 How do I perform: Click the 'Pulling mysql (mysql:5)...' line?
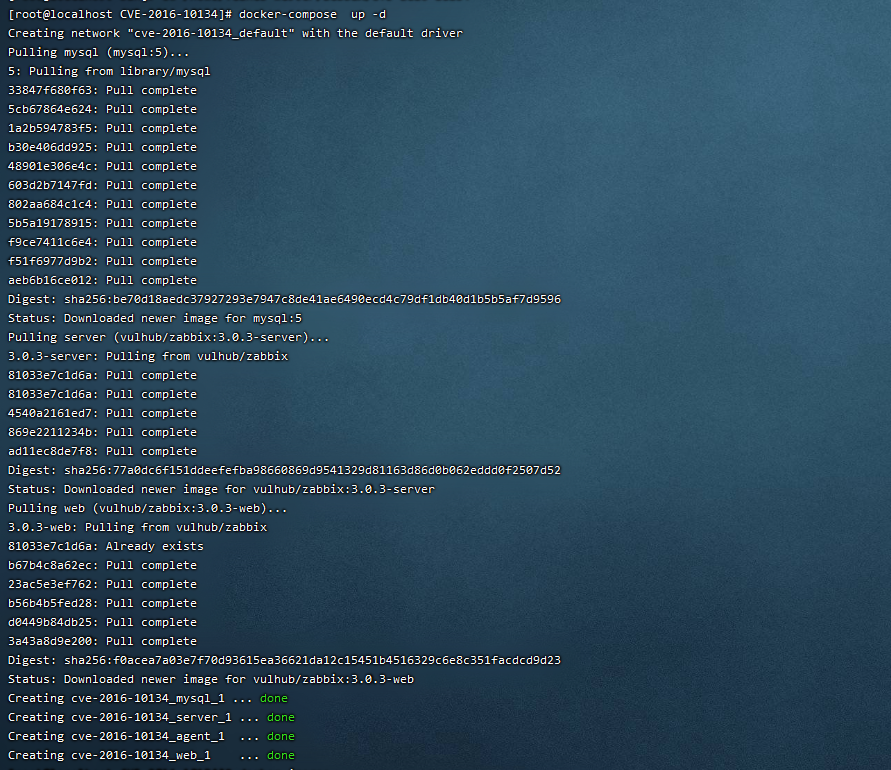(98, 52)
